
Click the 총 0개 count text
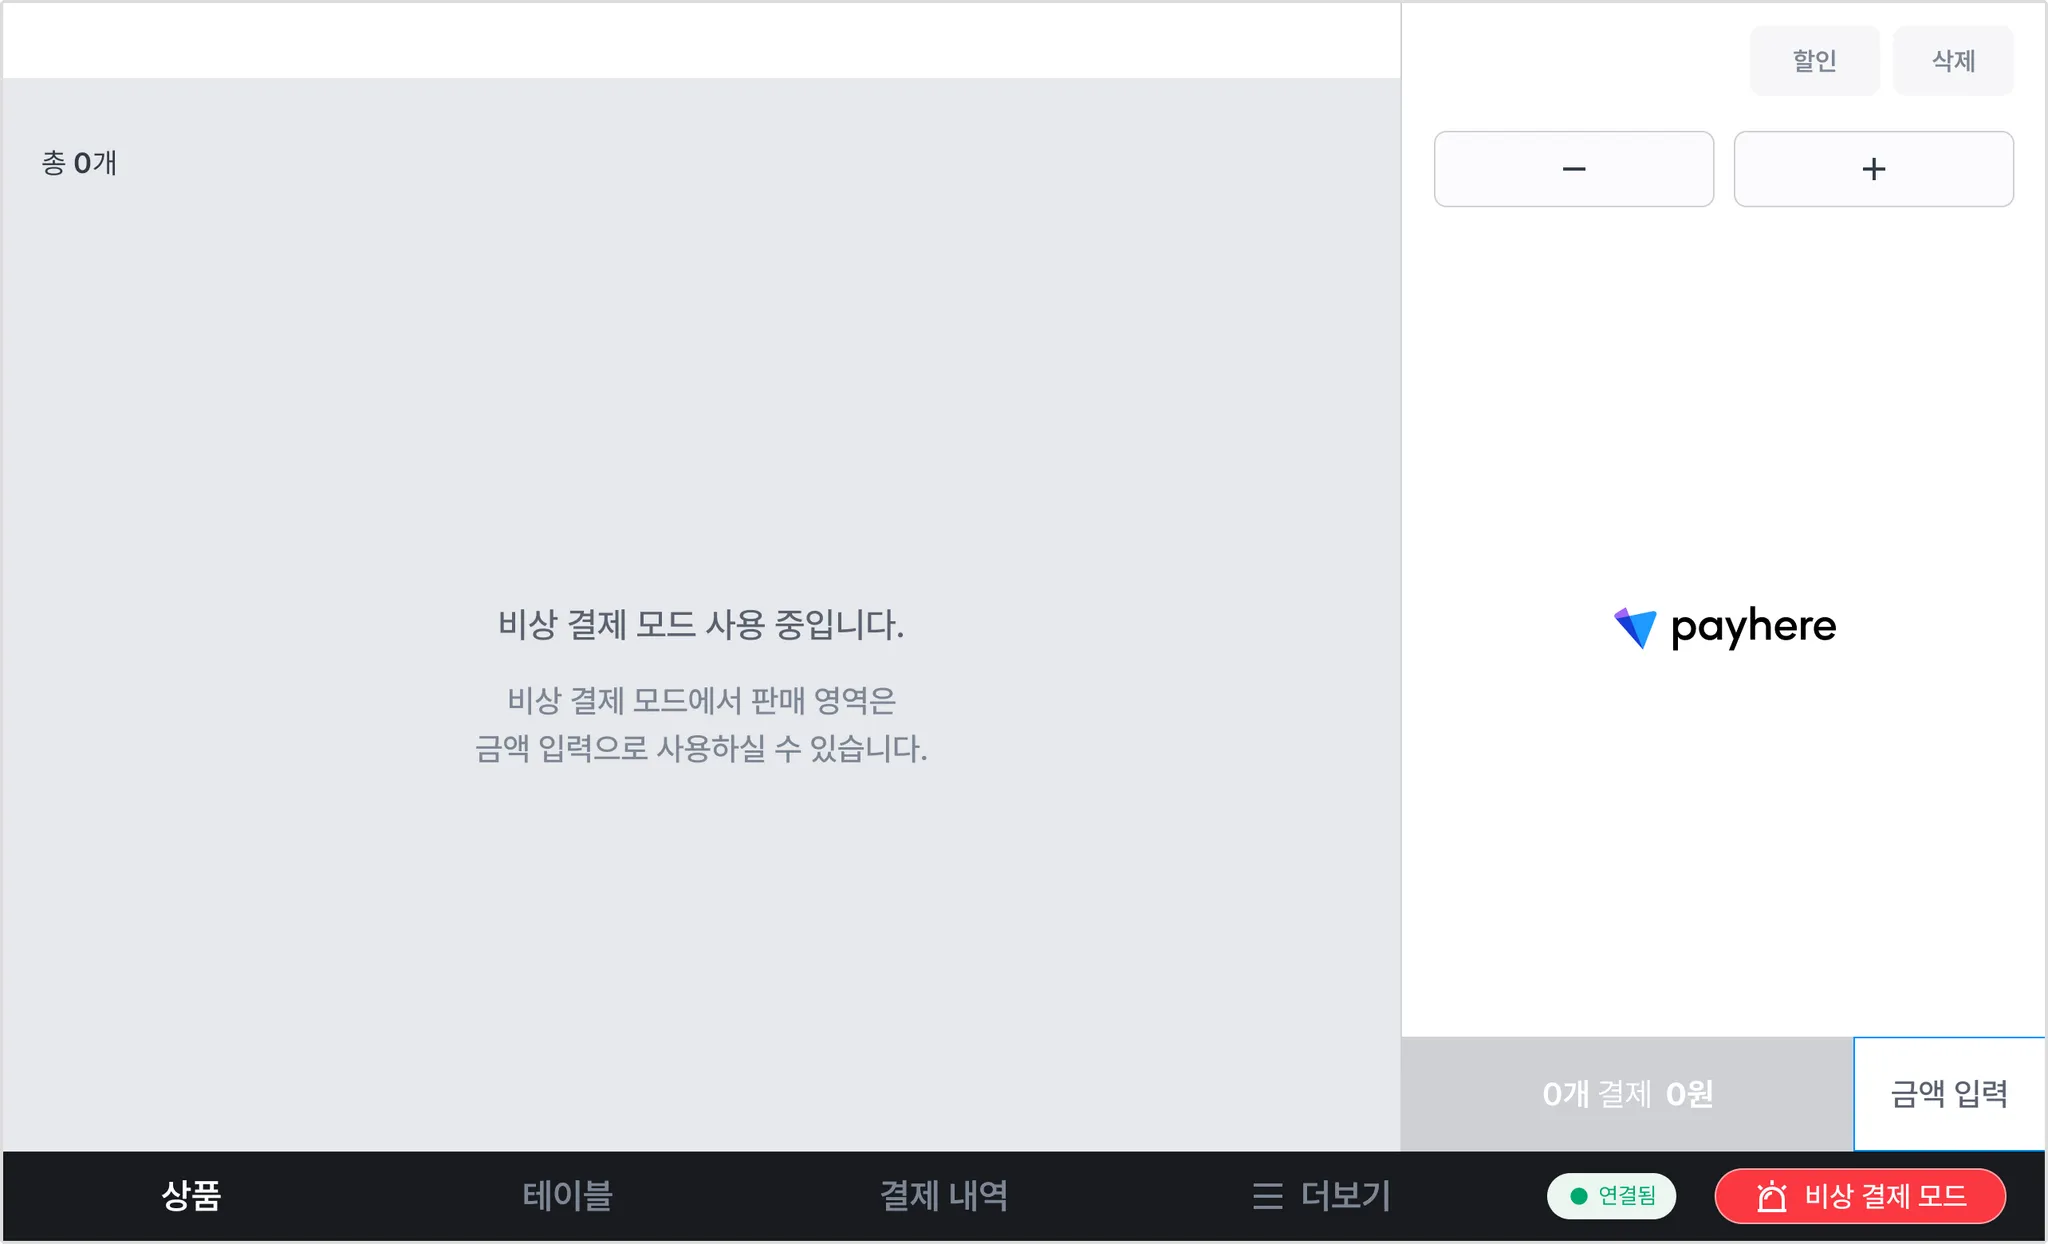[x=79, y=163]
